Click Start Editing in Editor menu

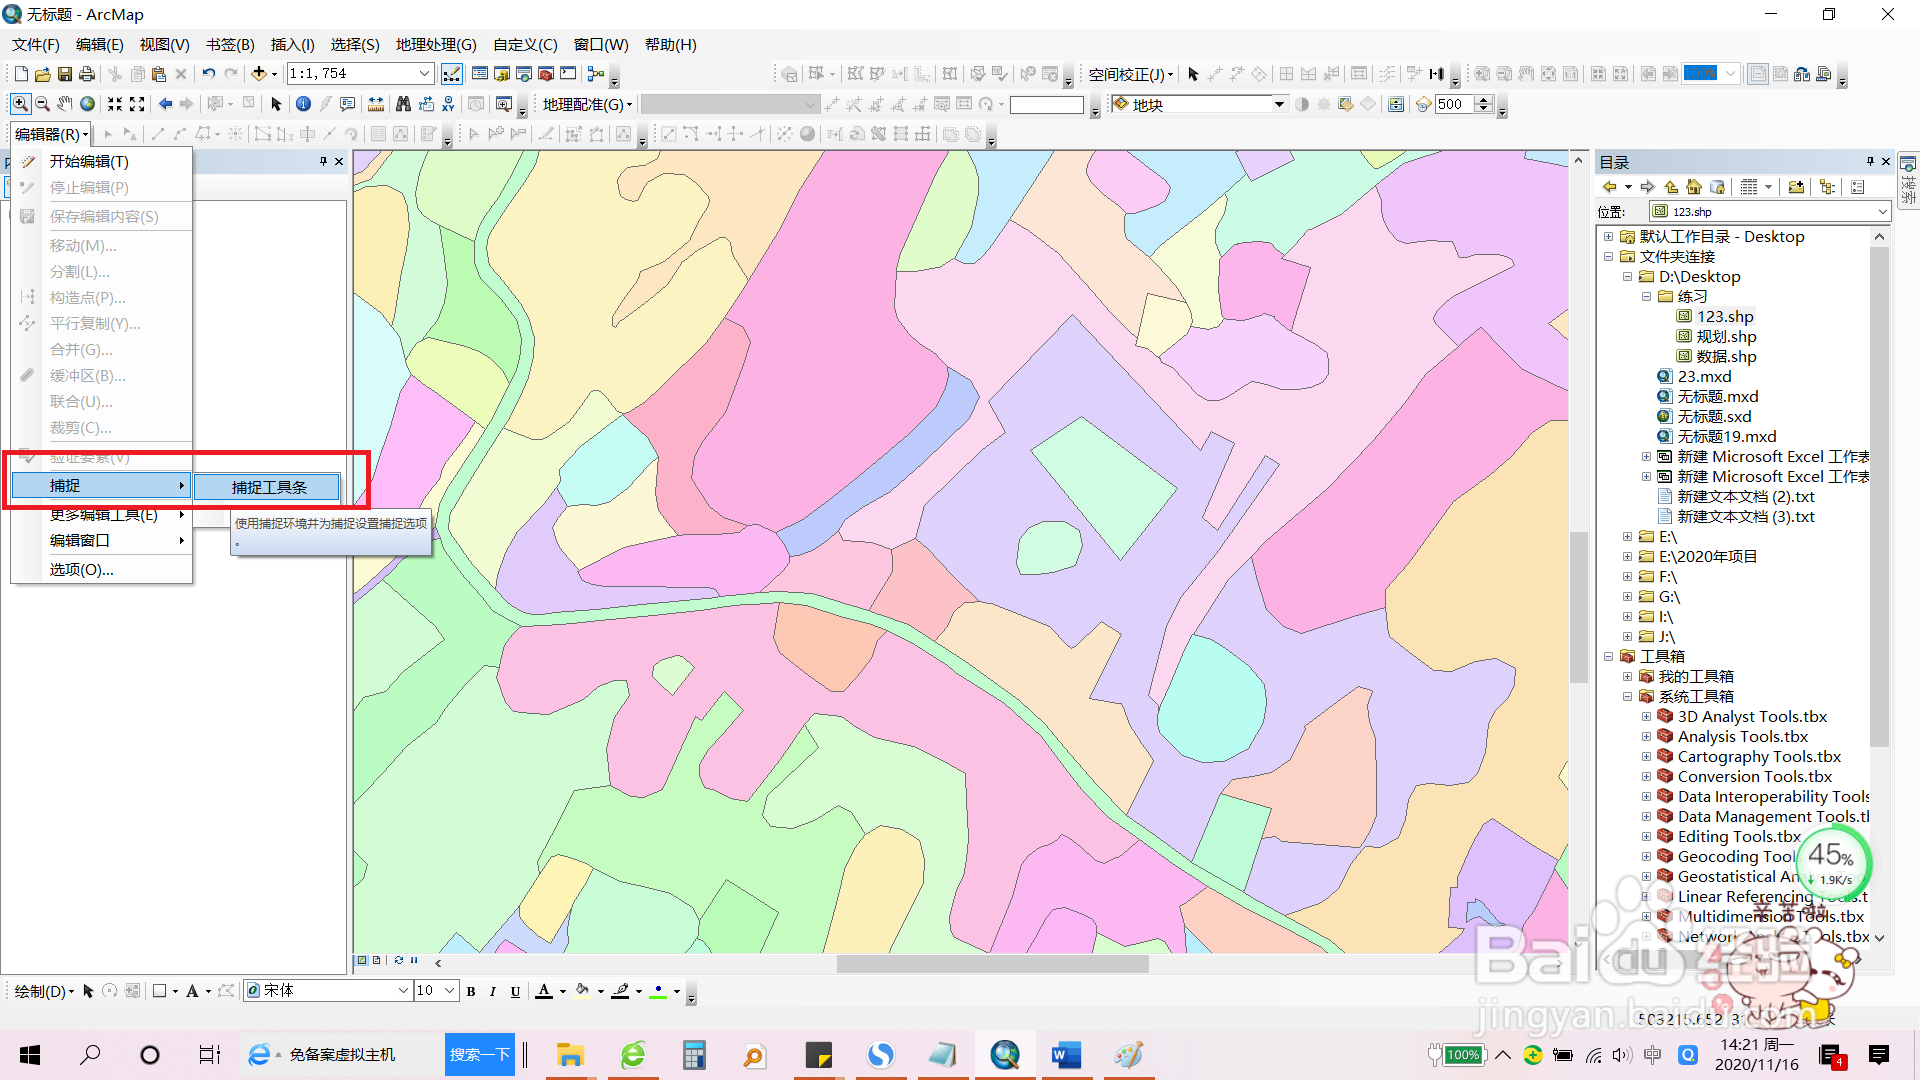pyautogui.click(x=89, y=161)
